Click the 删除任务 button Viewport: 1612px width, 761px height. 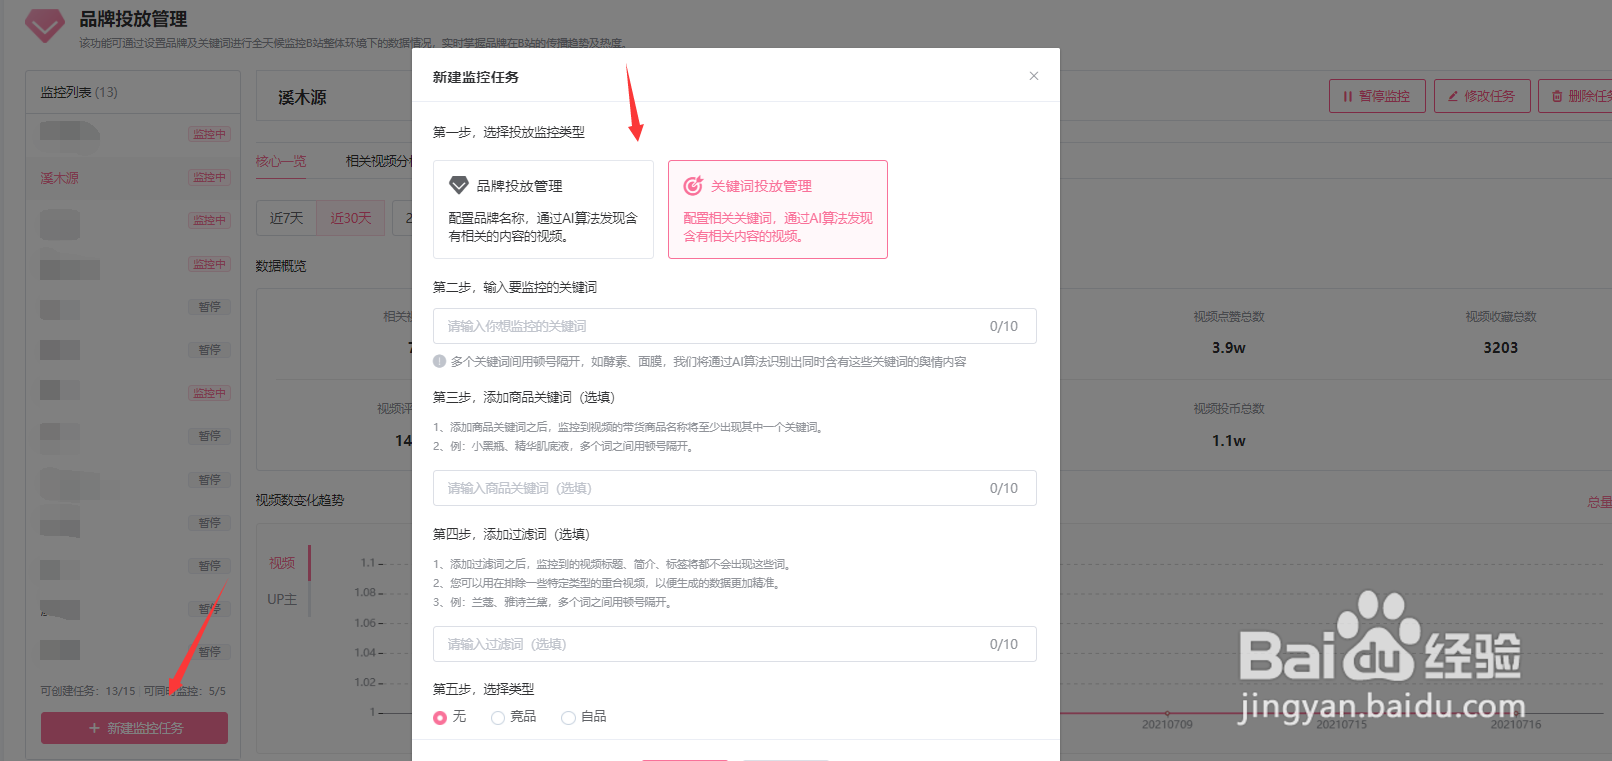point(1576,96)
